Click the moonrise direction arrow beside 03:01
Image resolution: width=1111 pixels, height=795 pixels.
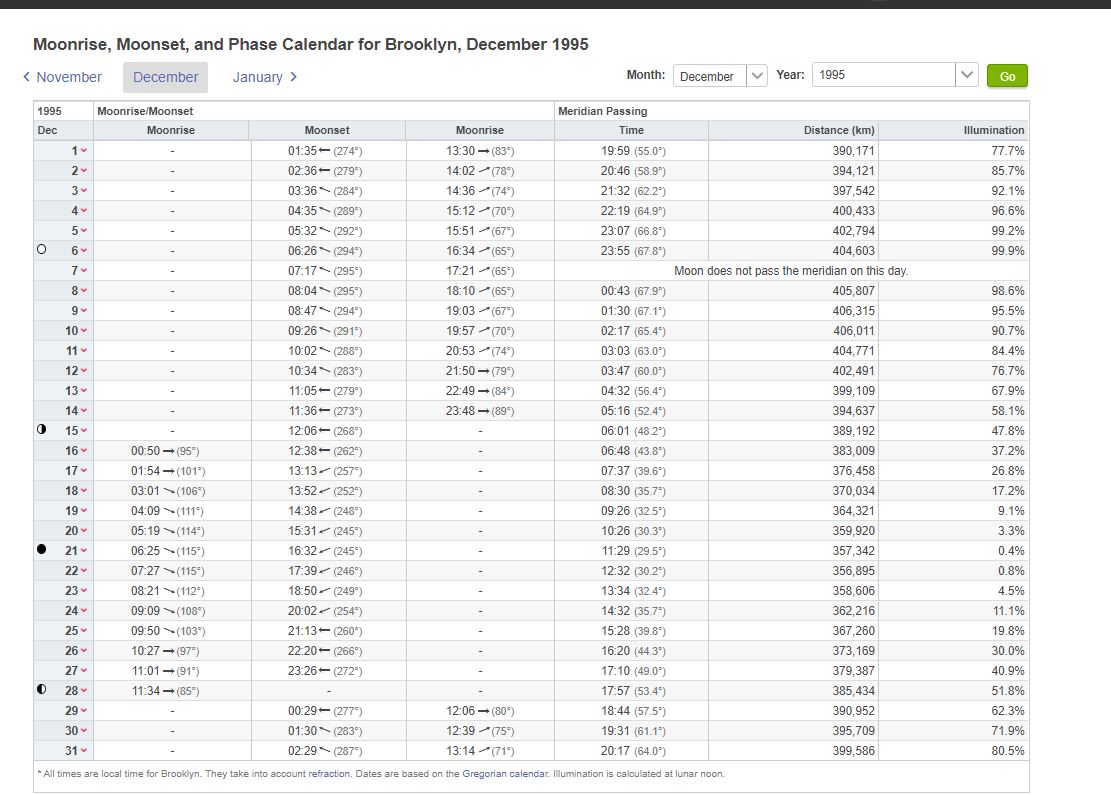point(169,491)
